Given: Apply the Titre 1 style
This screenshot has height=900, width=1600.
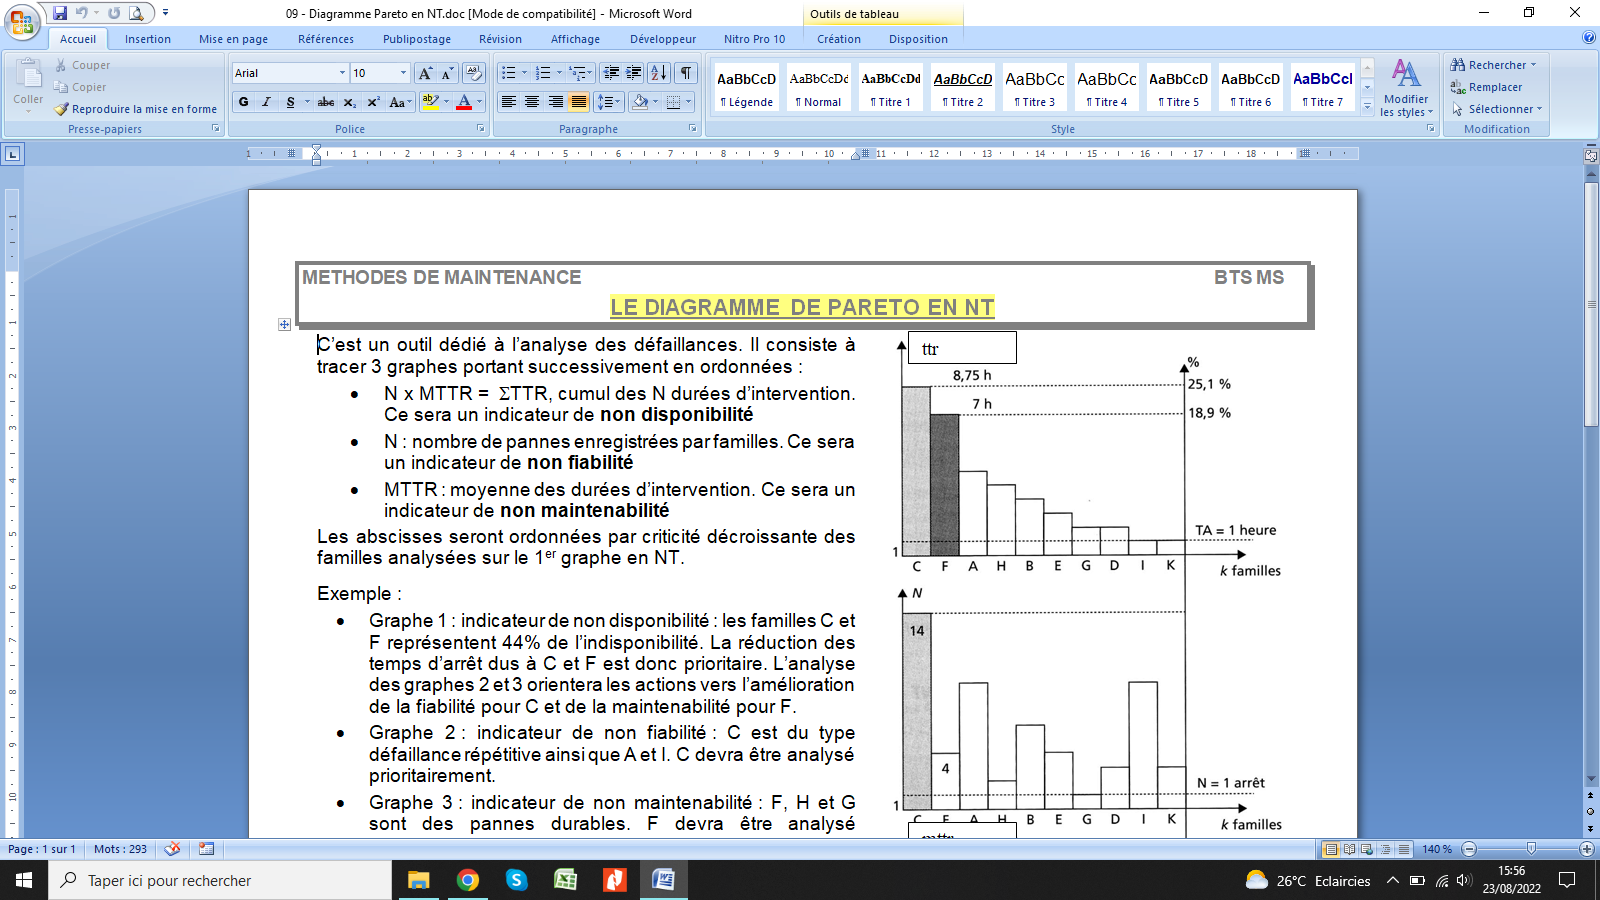Looking at the screenshot, I should 890,88.
